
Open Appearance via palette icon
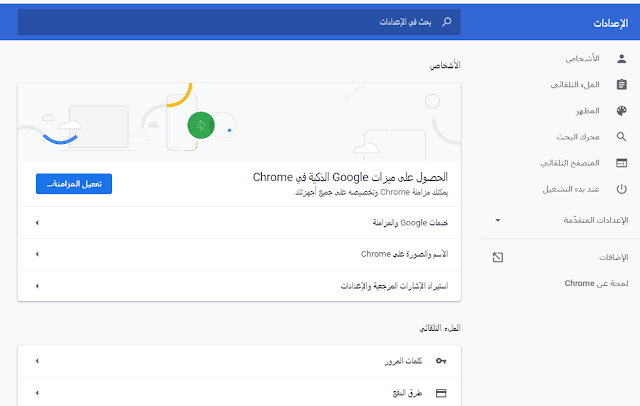pyautogui.click(x=621, y=111)
